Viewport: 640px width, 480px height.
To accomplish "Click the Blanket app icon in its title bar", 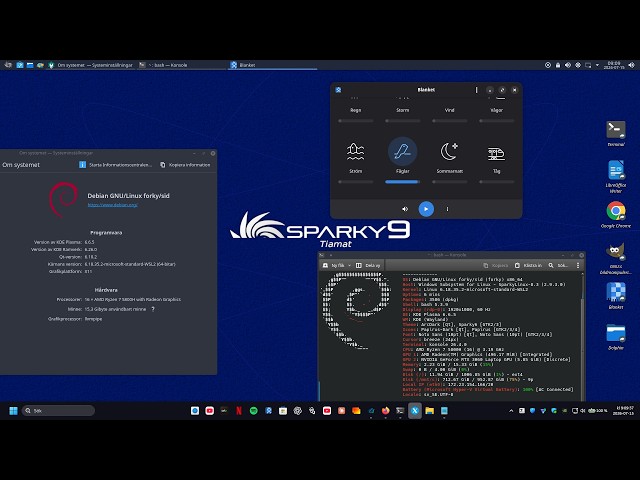I will pyautogui.click(x=338, y=90).
